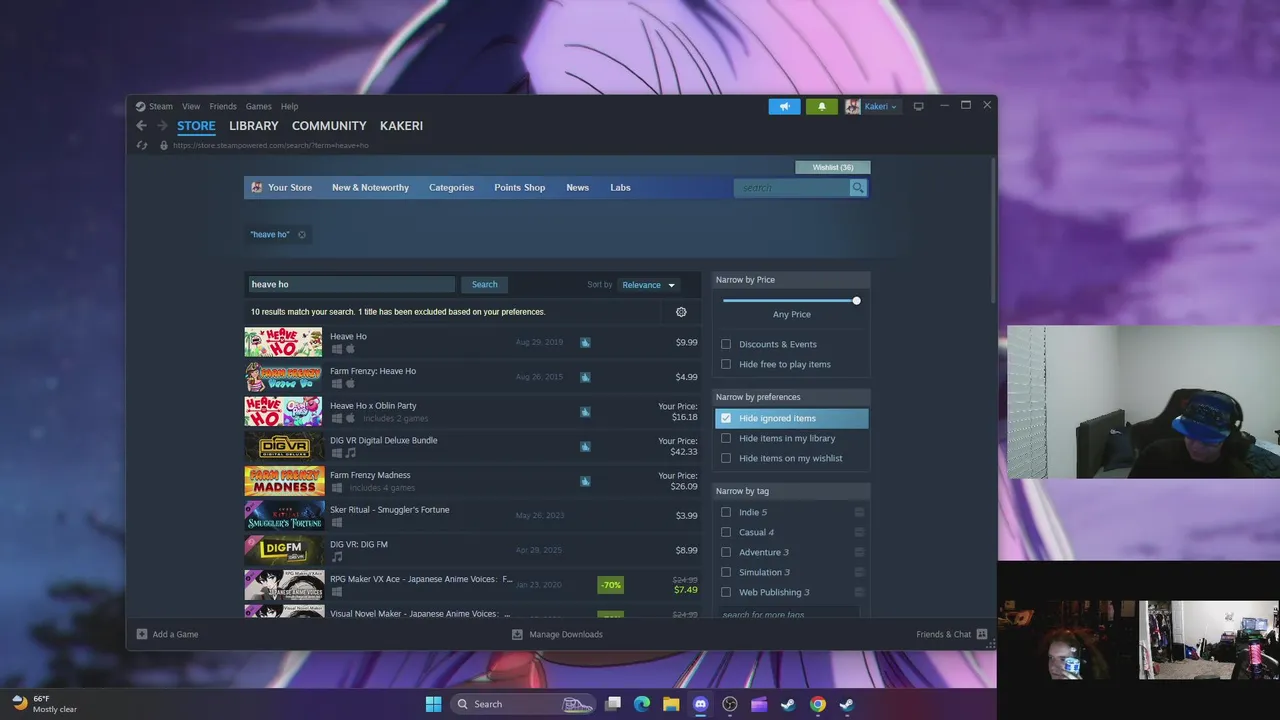
Task: Exclude the Indie tag with minus icon
Action: 859,512
